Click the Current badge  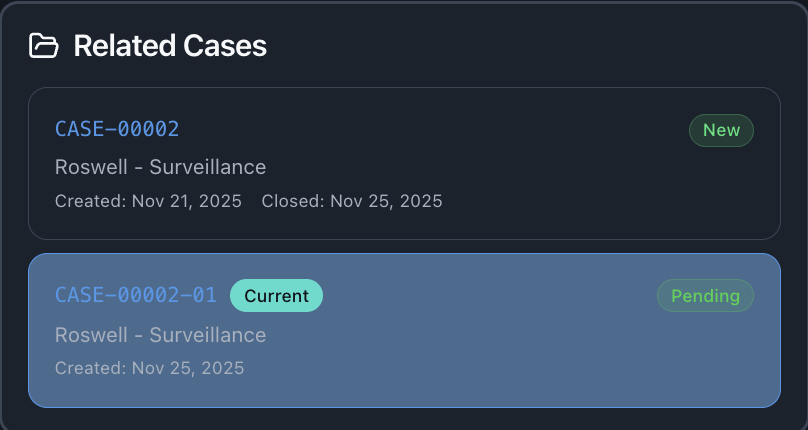point(276,295)
